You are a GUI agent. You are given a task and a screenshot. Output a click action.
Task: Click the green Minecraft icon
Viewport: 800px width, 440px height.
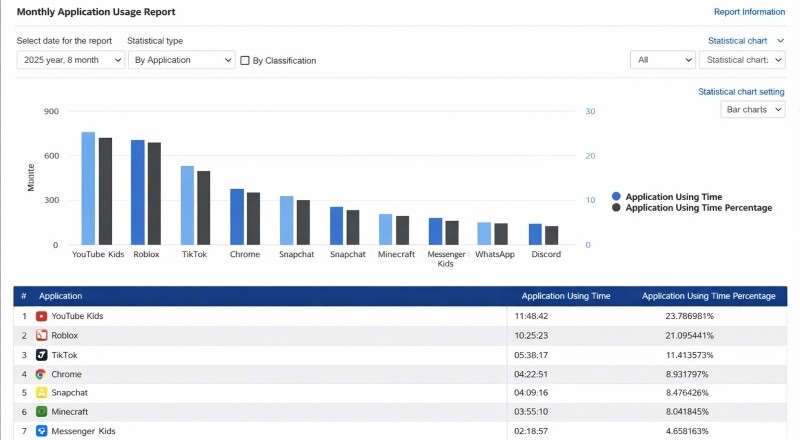pyautogui.click(x=41, y=411)
